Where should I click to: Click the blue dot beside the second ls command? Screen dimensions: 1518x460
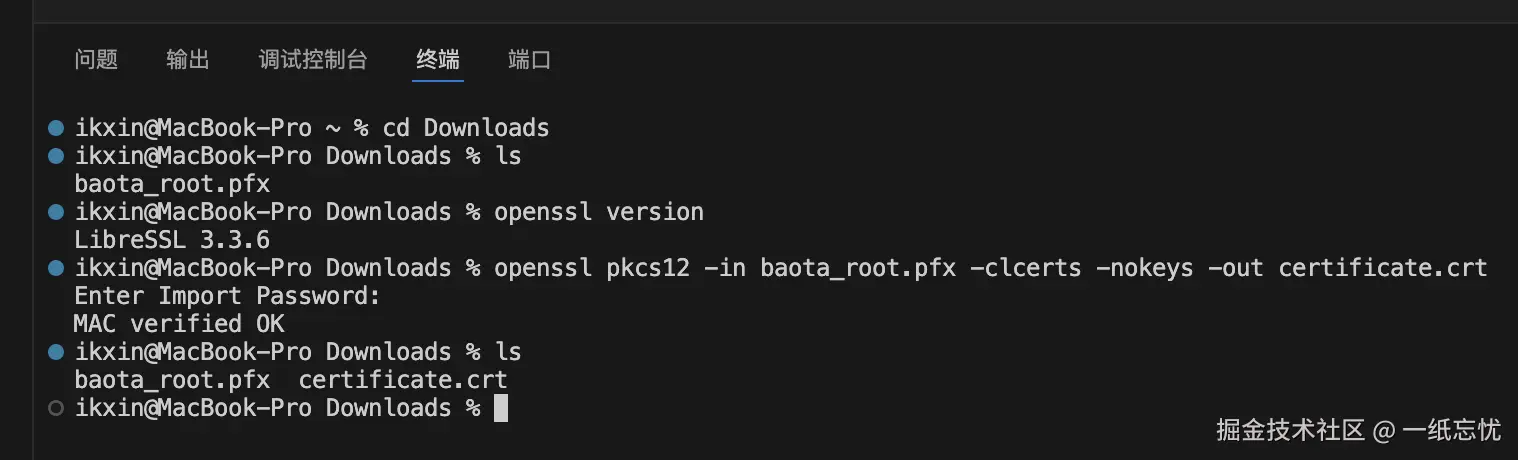point(56,352)
